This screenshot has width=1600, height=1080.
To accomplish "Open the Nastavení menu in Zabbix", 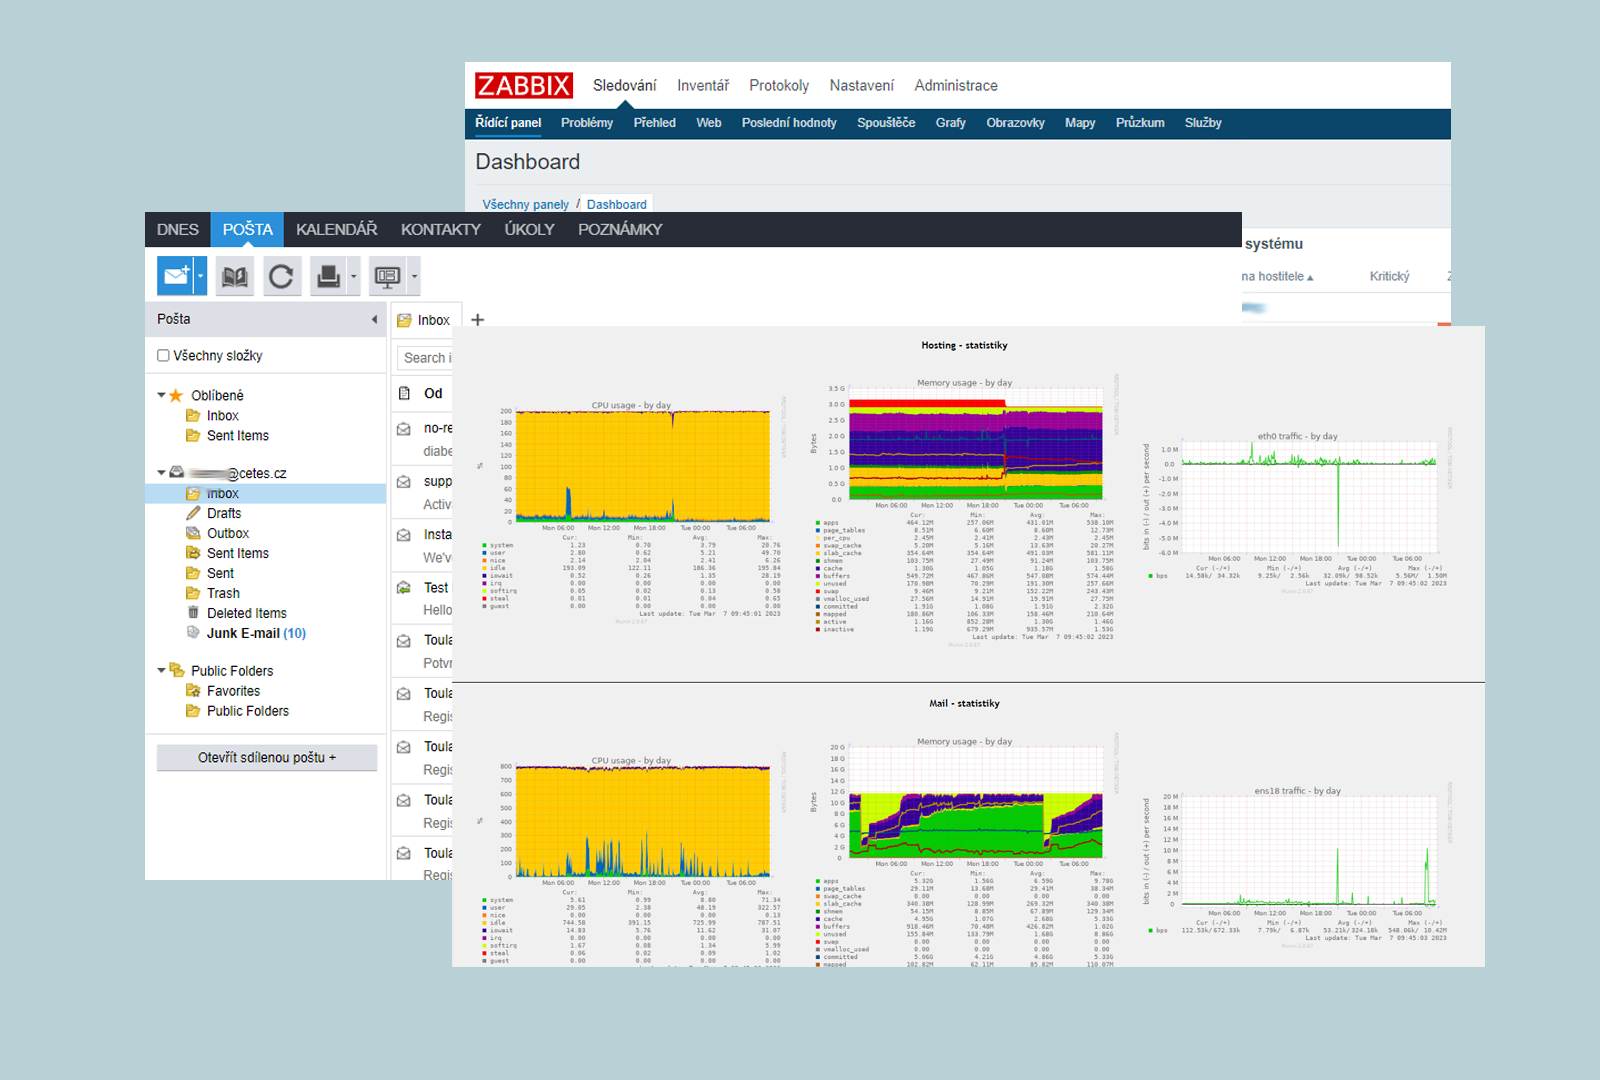I will tap(861, 86).
